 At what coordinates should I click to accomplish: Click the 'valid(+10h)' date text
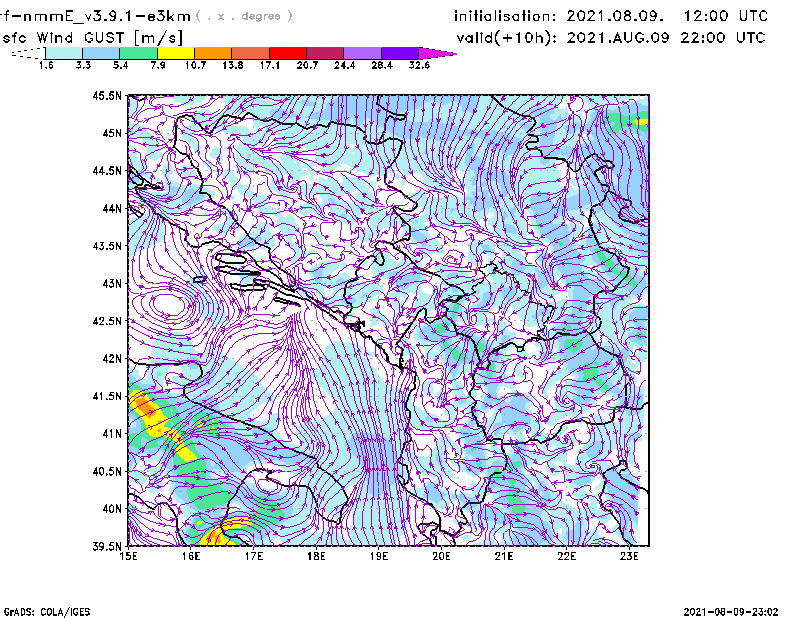click(611, 38)
